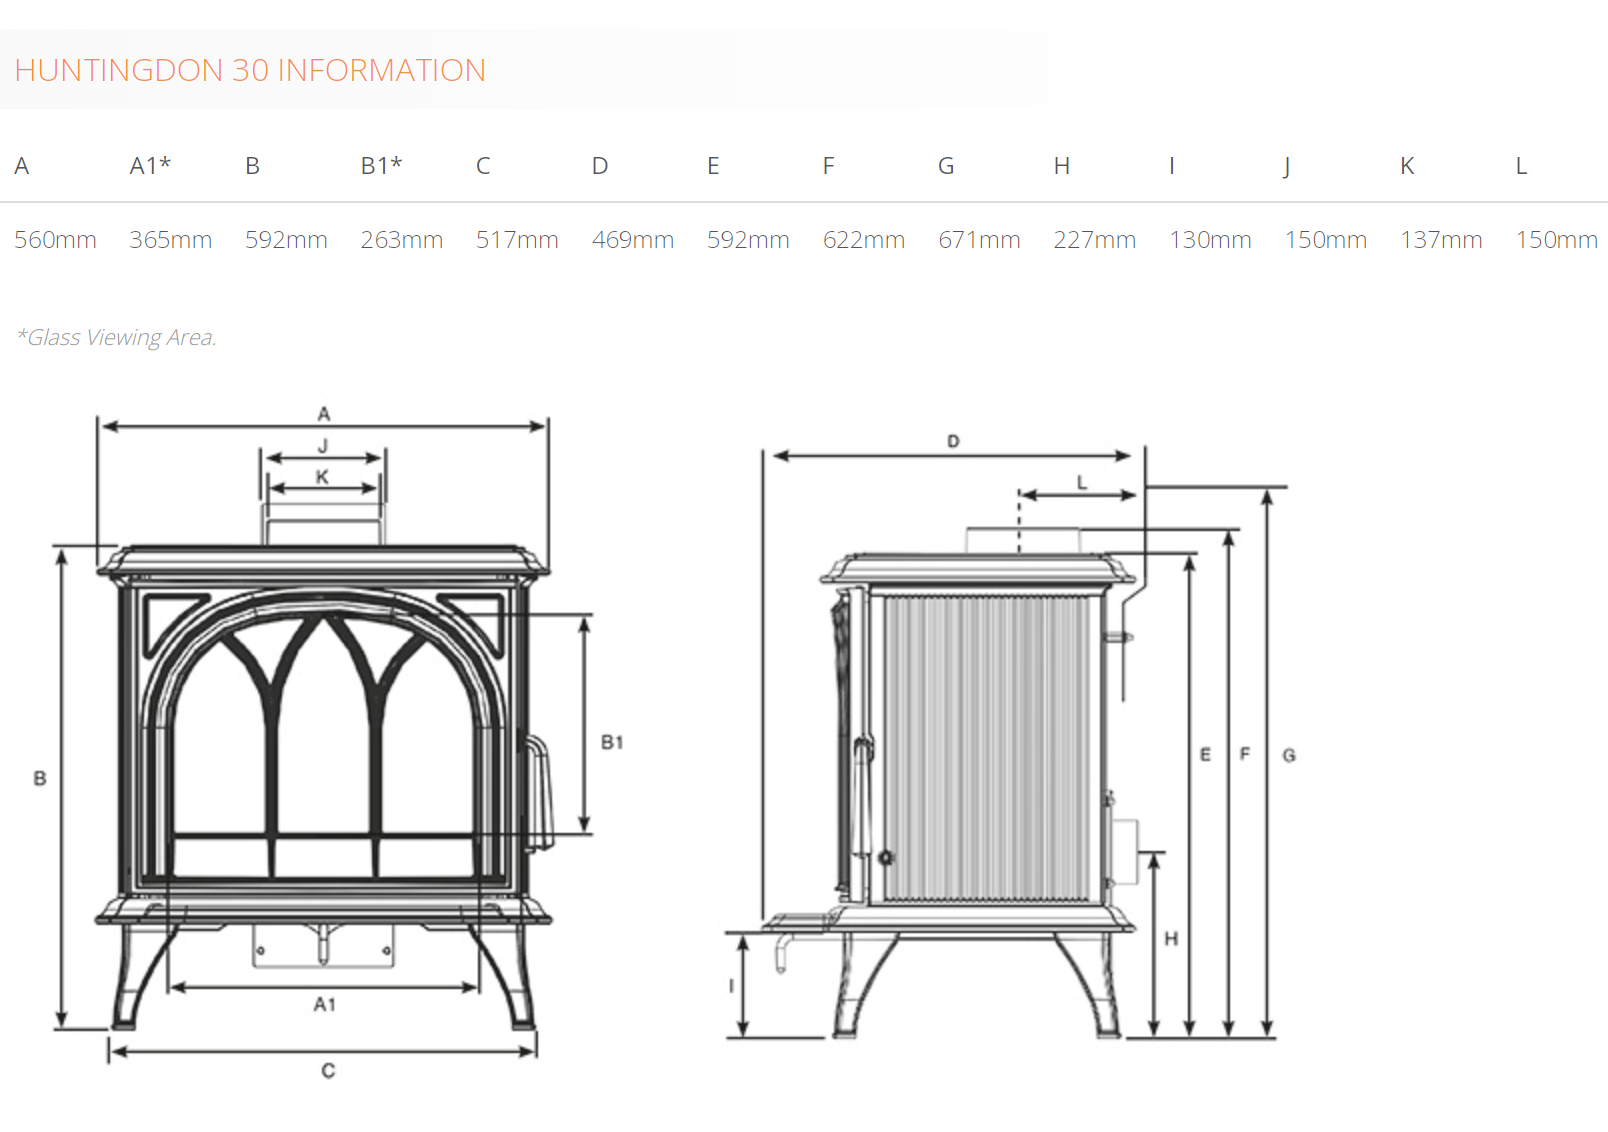
Task: Click the B1* column label
Action: point(382,166)
